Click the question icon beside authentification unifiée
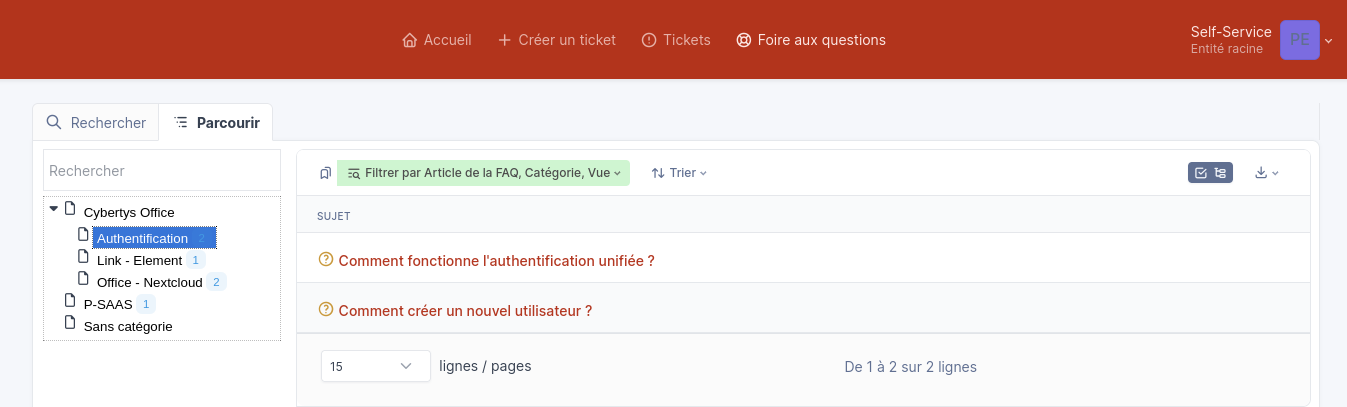Image resolution: width=1347 pixels, height=407 pixels. click(325, 260)
